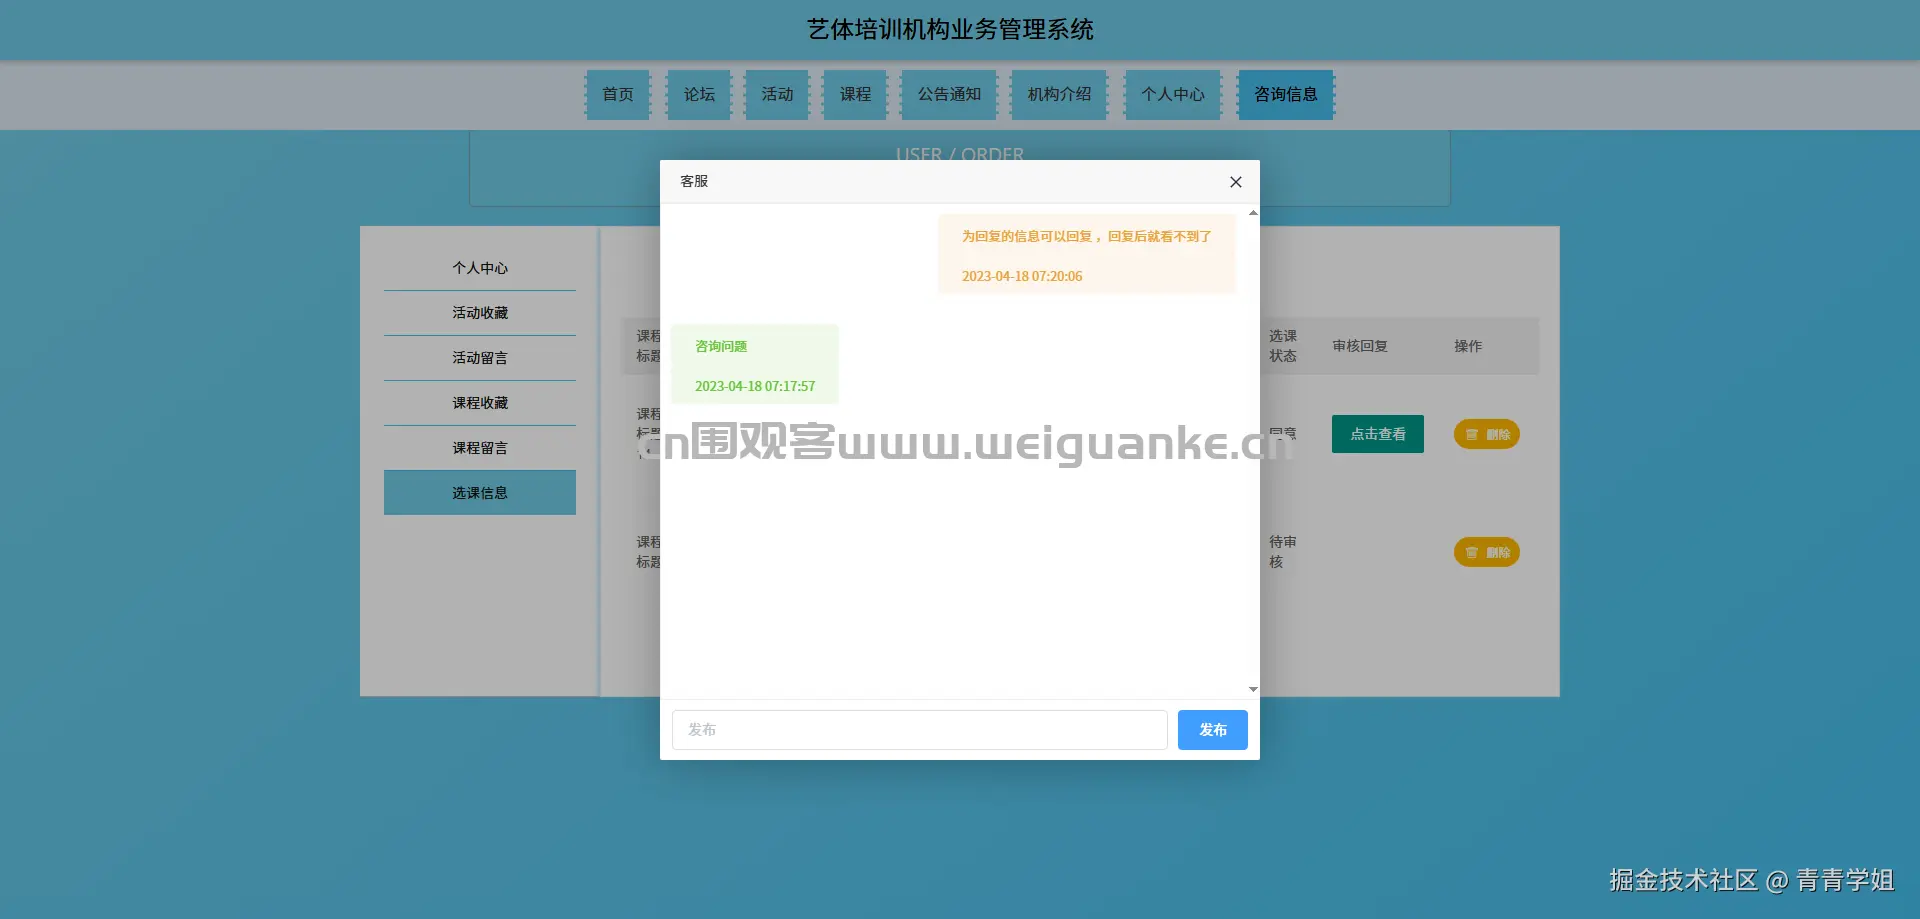This screenshot has height=919, width=1920.
Task: Select 选课信息 in the sidebar
Action: 480,493
